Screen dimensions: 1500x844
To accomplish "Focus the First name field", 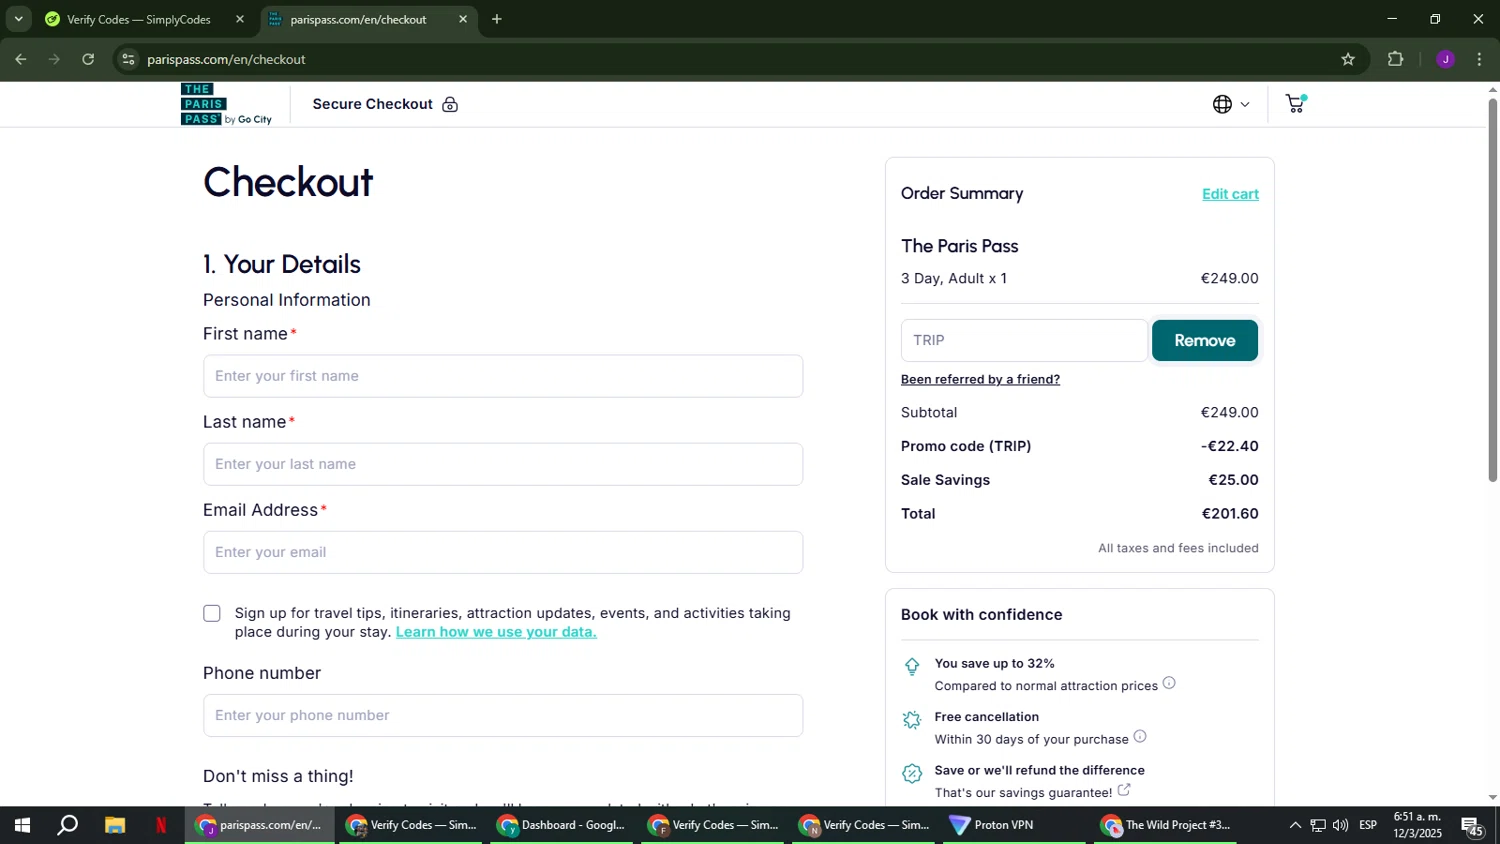I will pyautogui.click(x=503, y=376).
